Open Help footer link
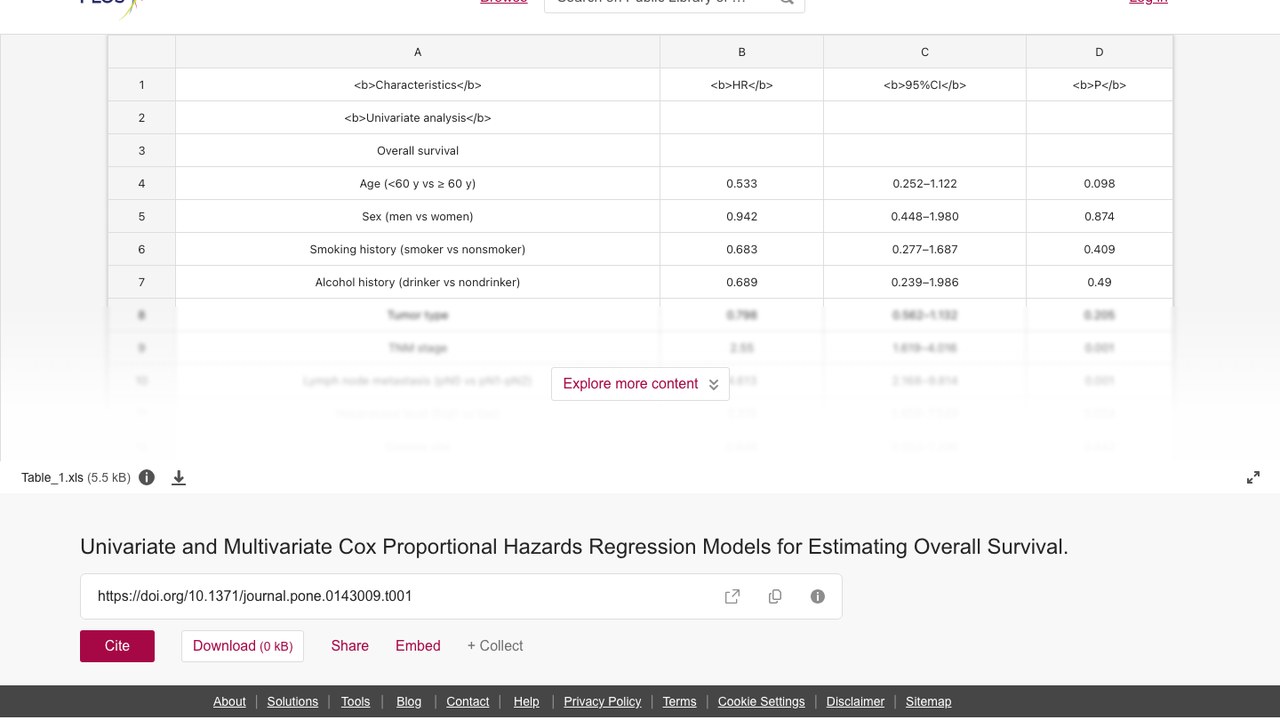 (x=526, y=702)
